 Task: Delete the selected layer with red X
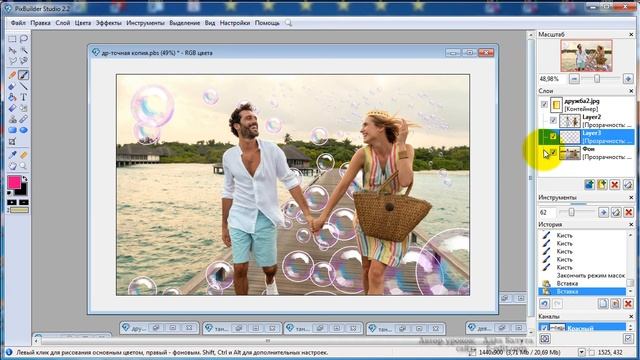pos(615,184)
